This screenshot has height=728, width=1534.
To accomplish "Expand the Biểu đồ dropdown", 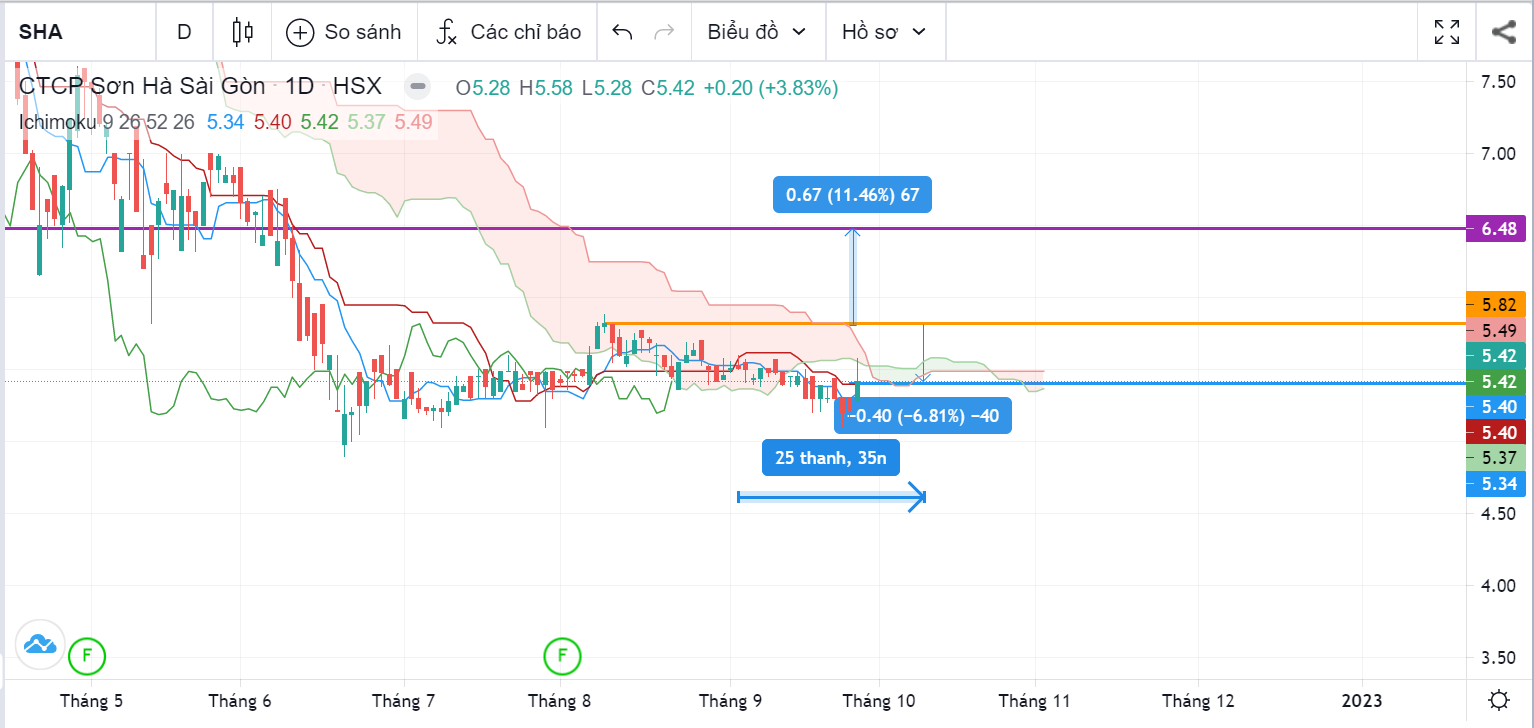I will 757,32.
